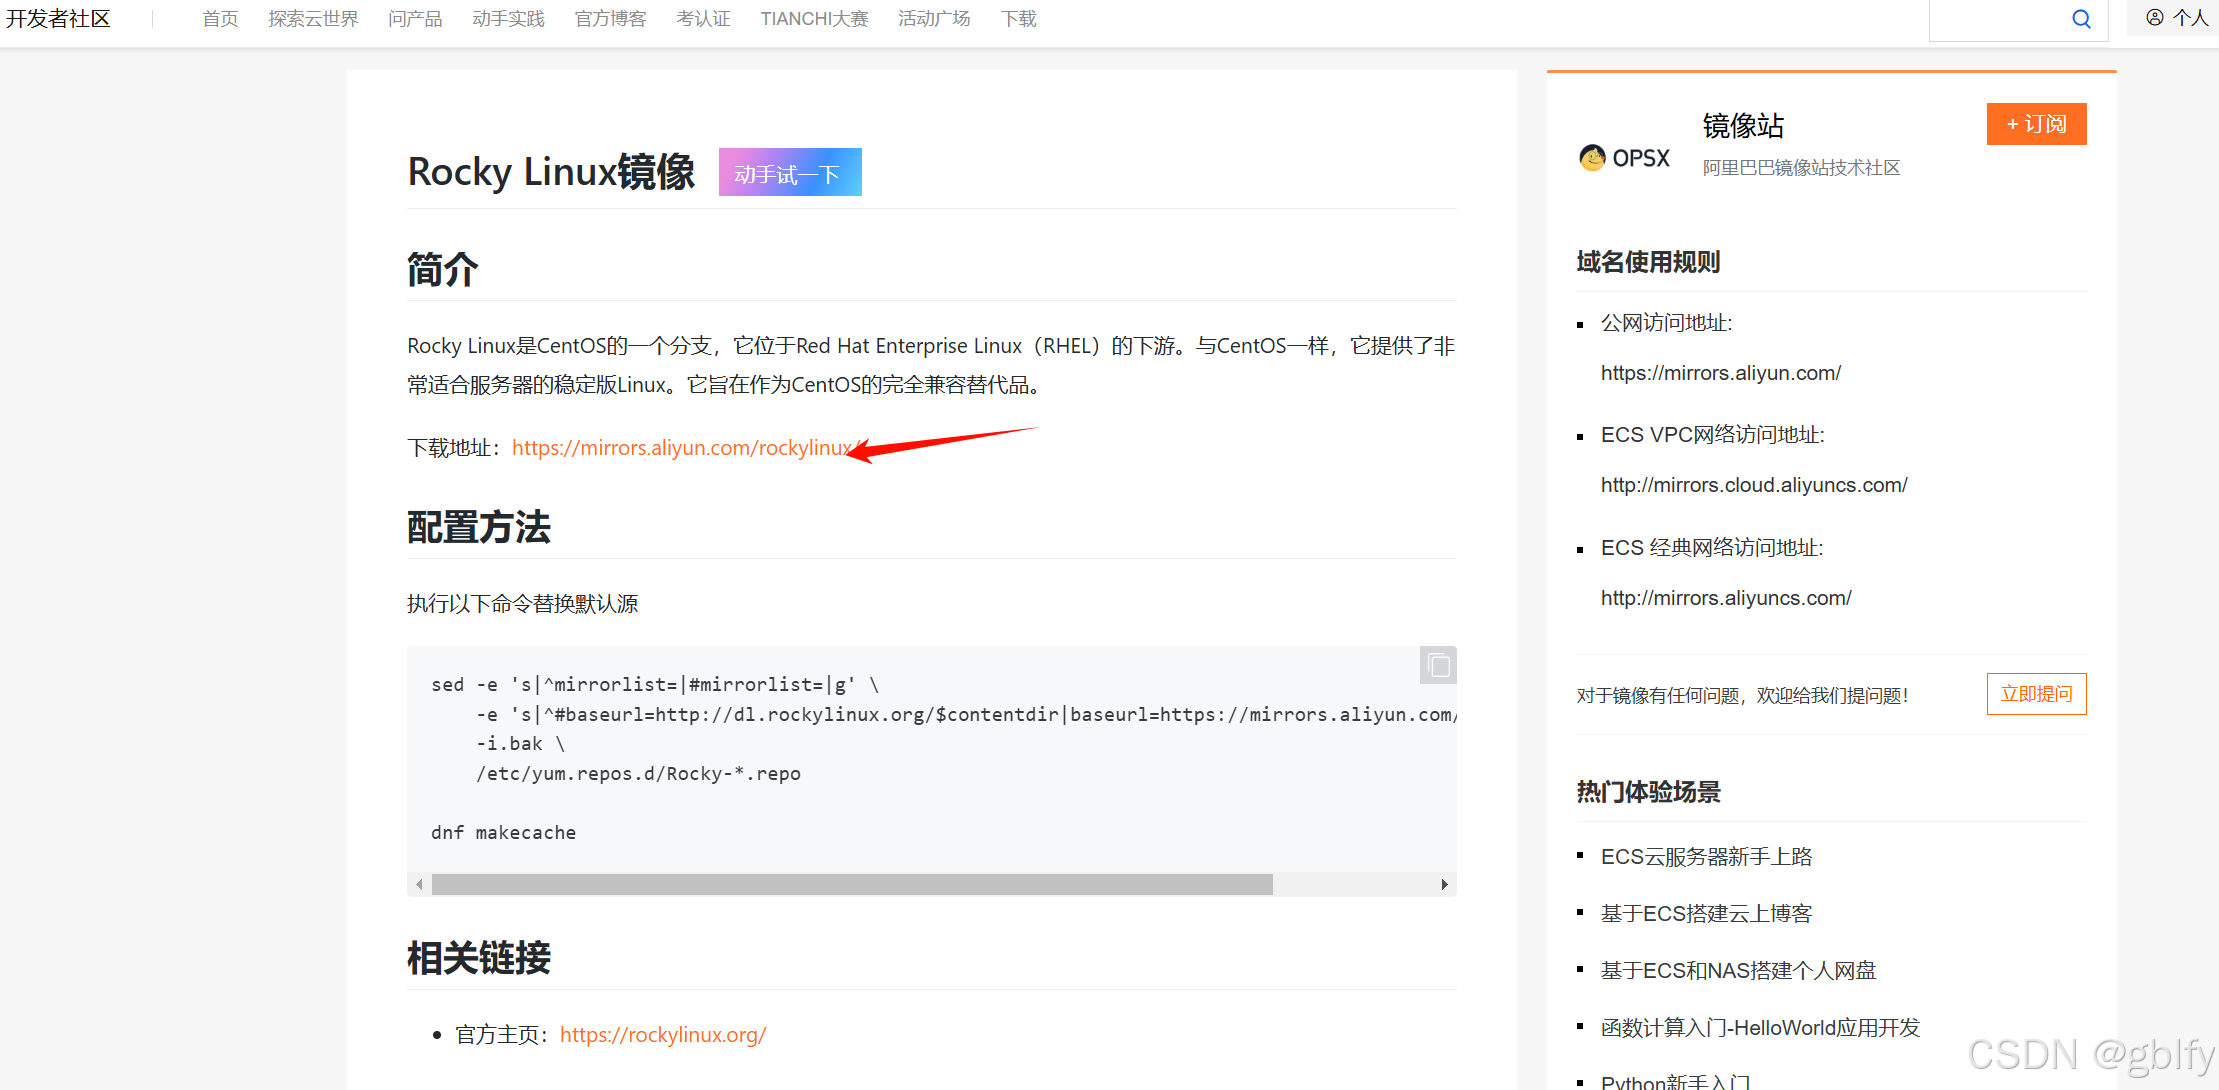
Task: Open the mirrors.aliyun.com public address link
Action: click(1720, 373)
